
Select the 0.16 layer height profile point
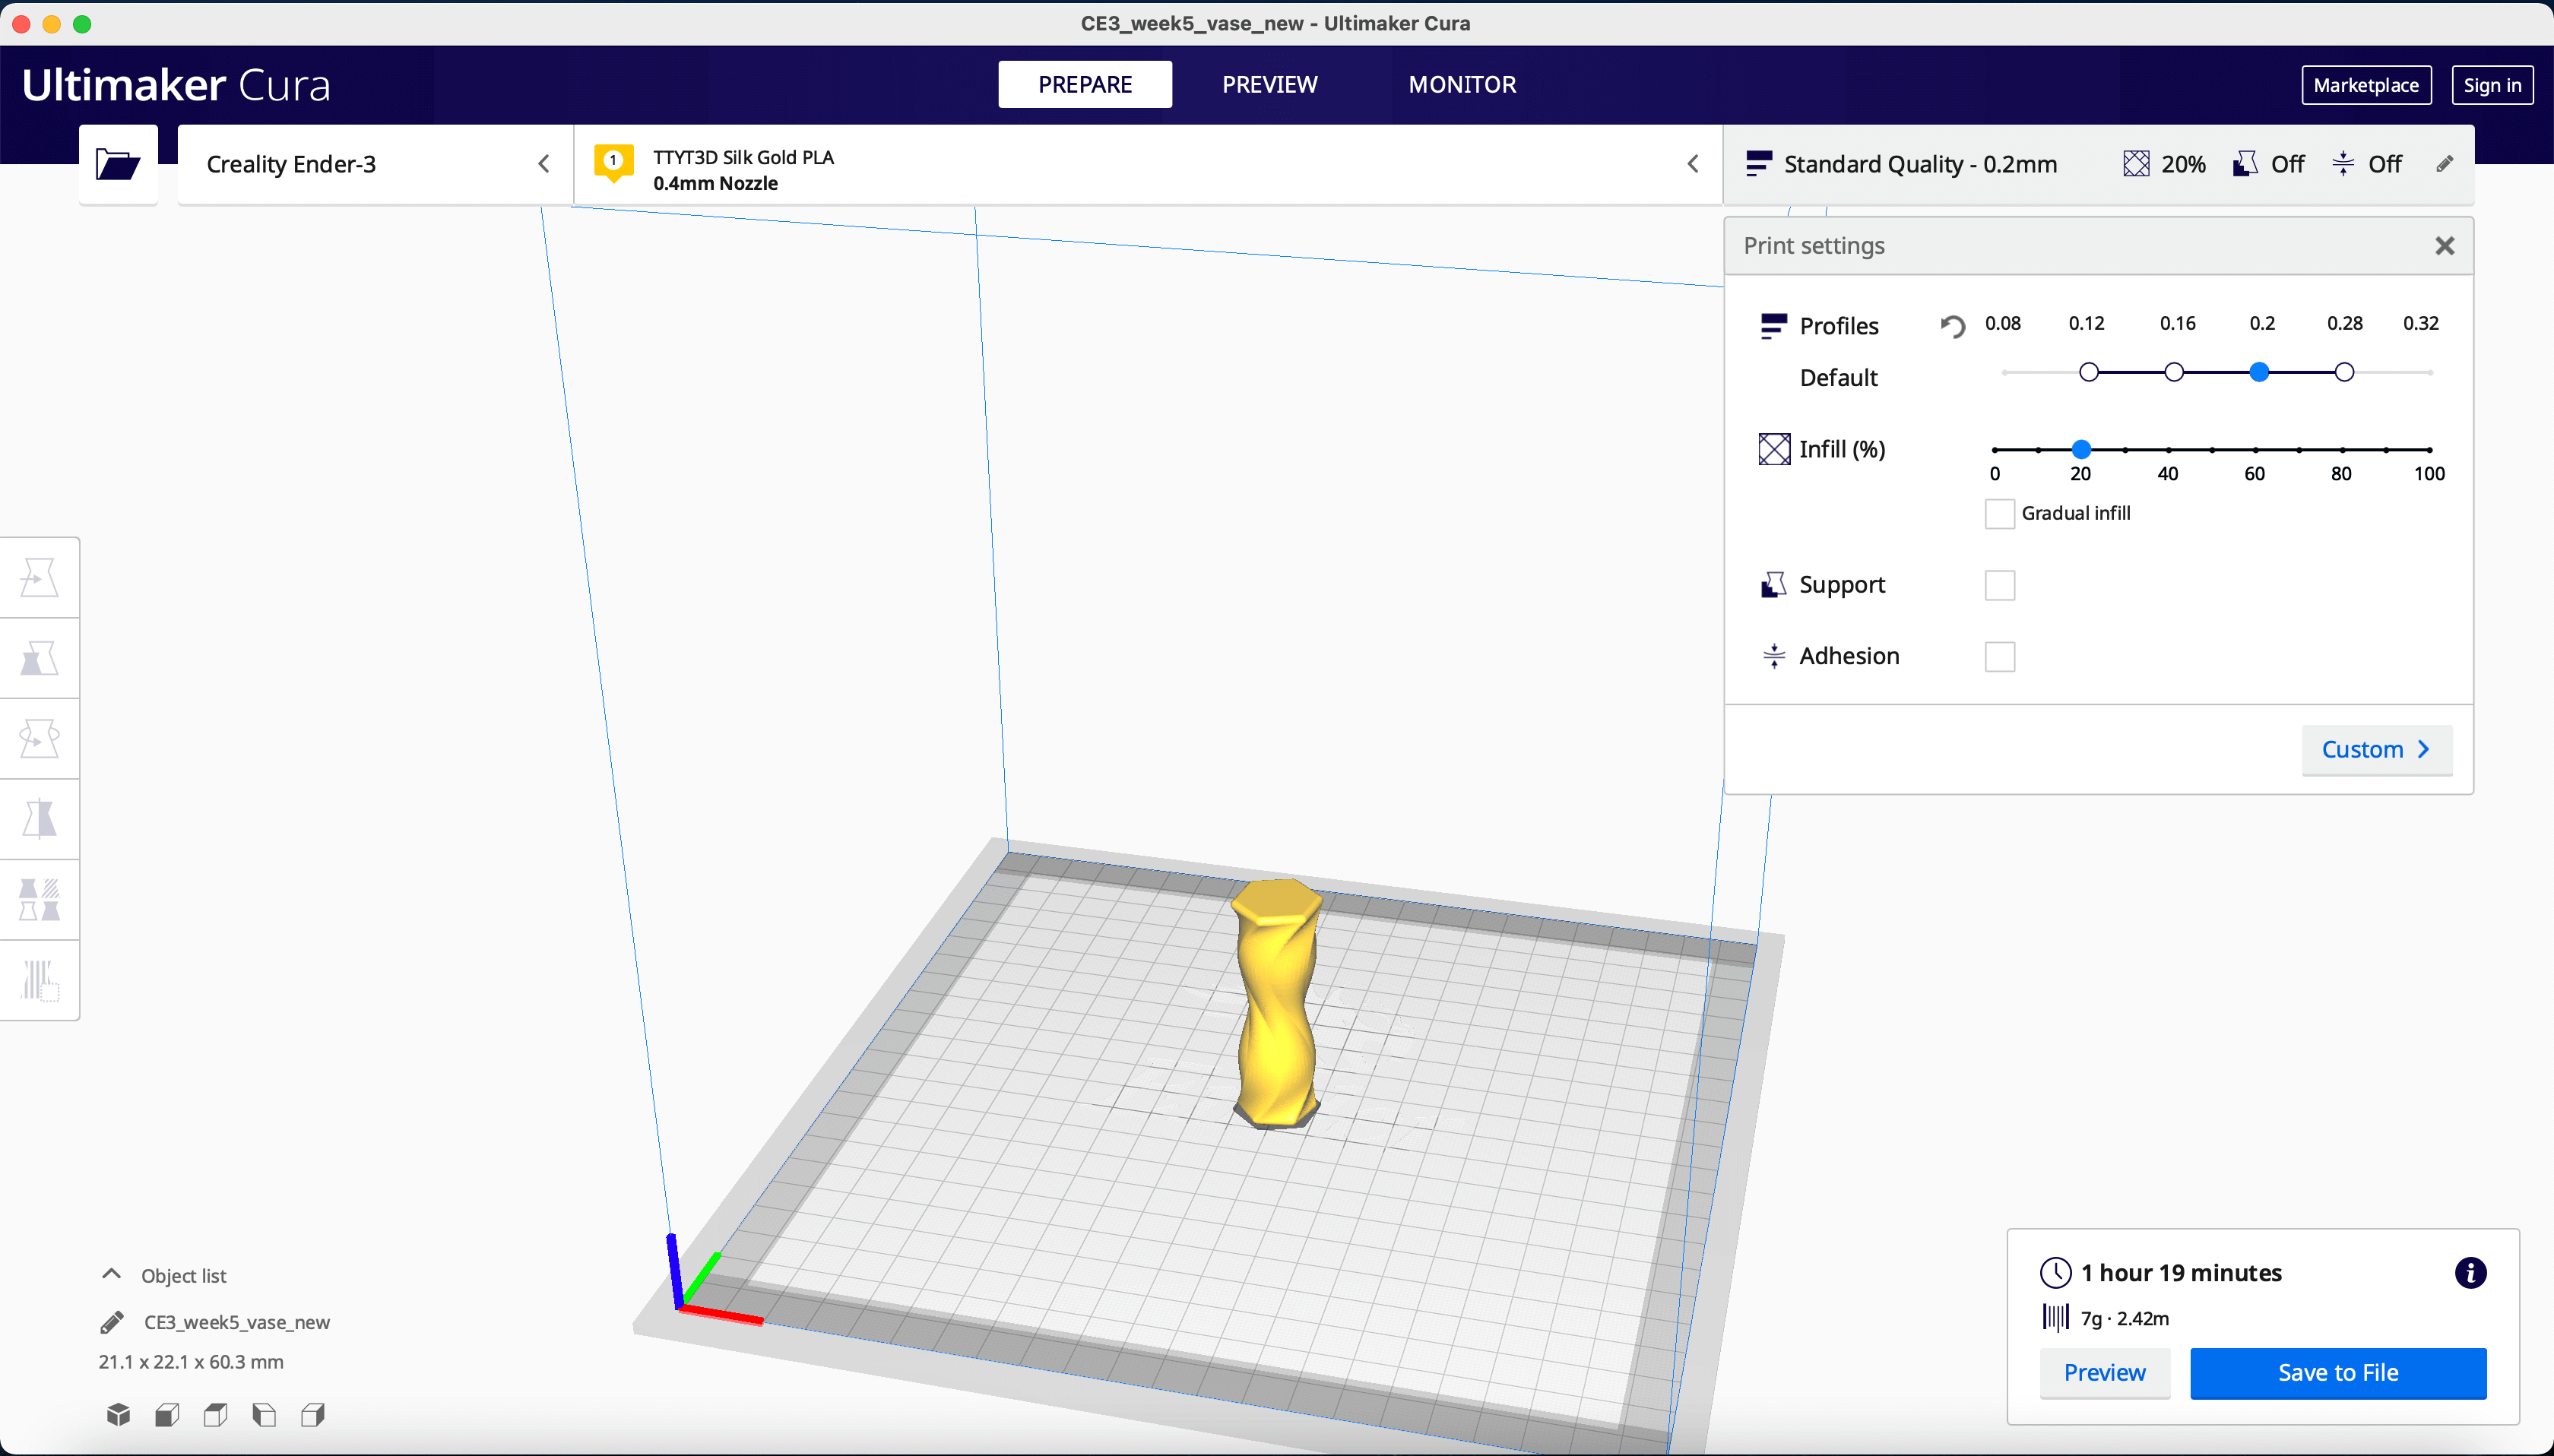point(2173,372)
